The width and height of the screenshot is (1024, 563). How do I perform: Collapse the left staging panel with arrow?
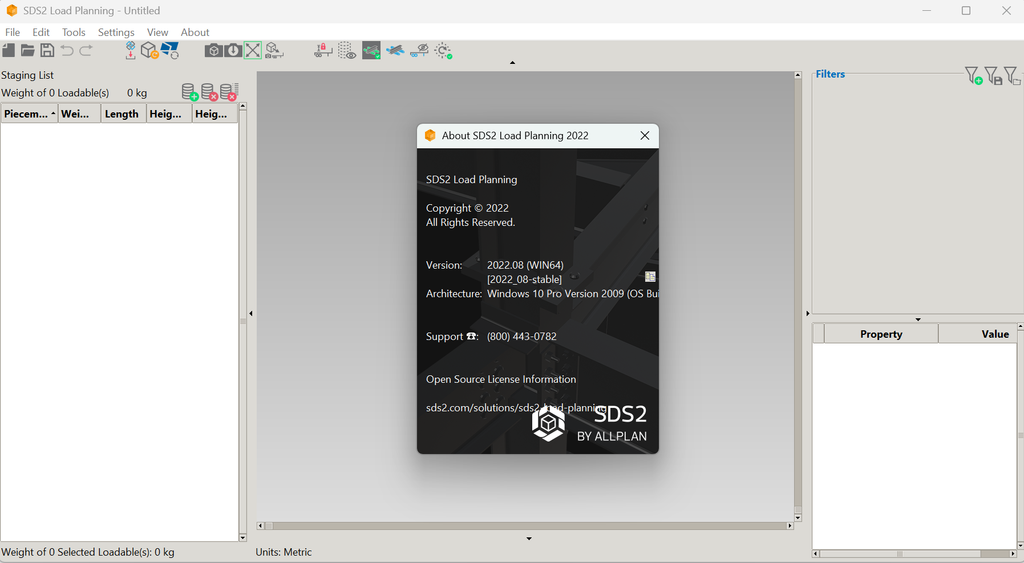251,314
